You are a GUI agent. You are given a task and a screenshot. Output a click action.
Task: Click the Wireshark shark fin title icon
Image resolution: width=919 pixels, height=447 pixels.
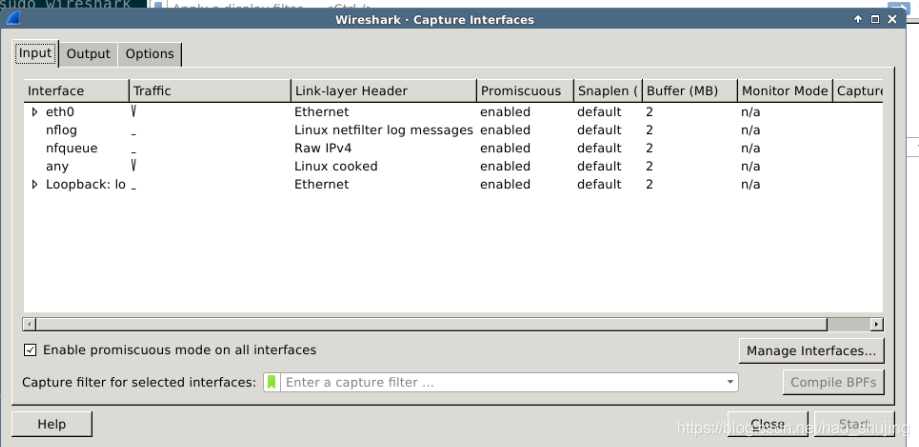pyautogui.click(x=13, y=19)
